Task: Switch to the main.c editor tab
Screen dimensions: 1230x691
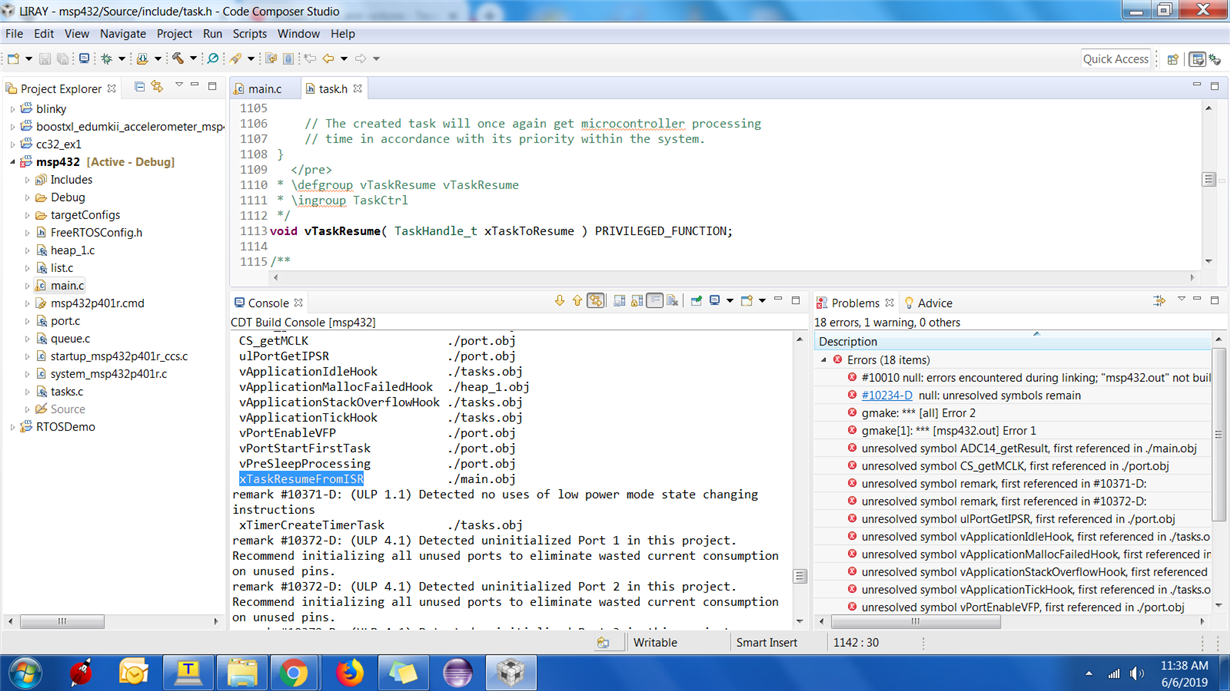Action: 264,89
